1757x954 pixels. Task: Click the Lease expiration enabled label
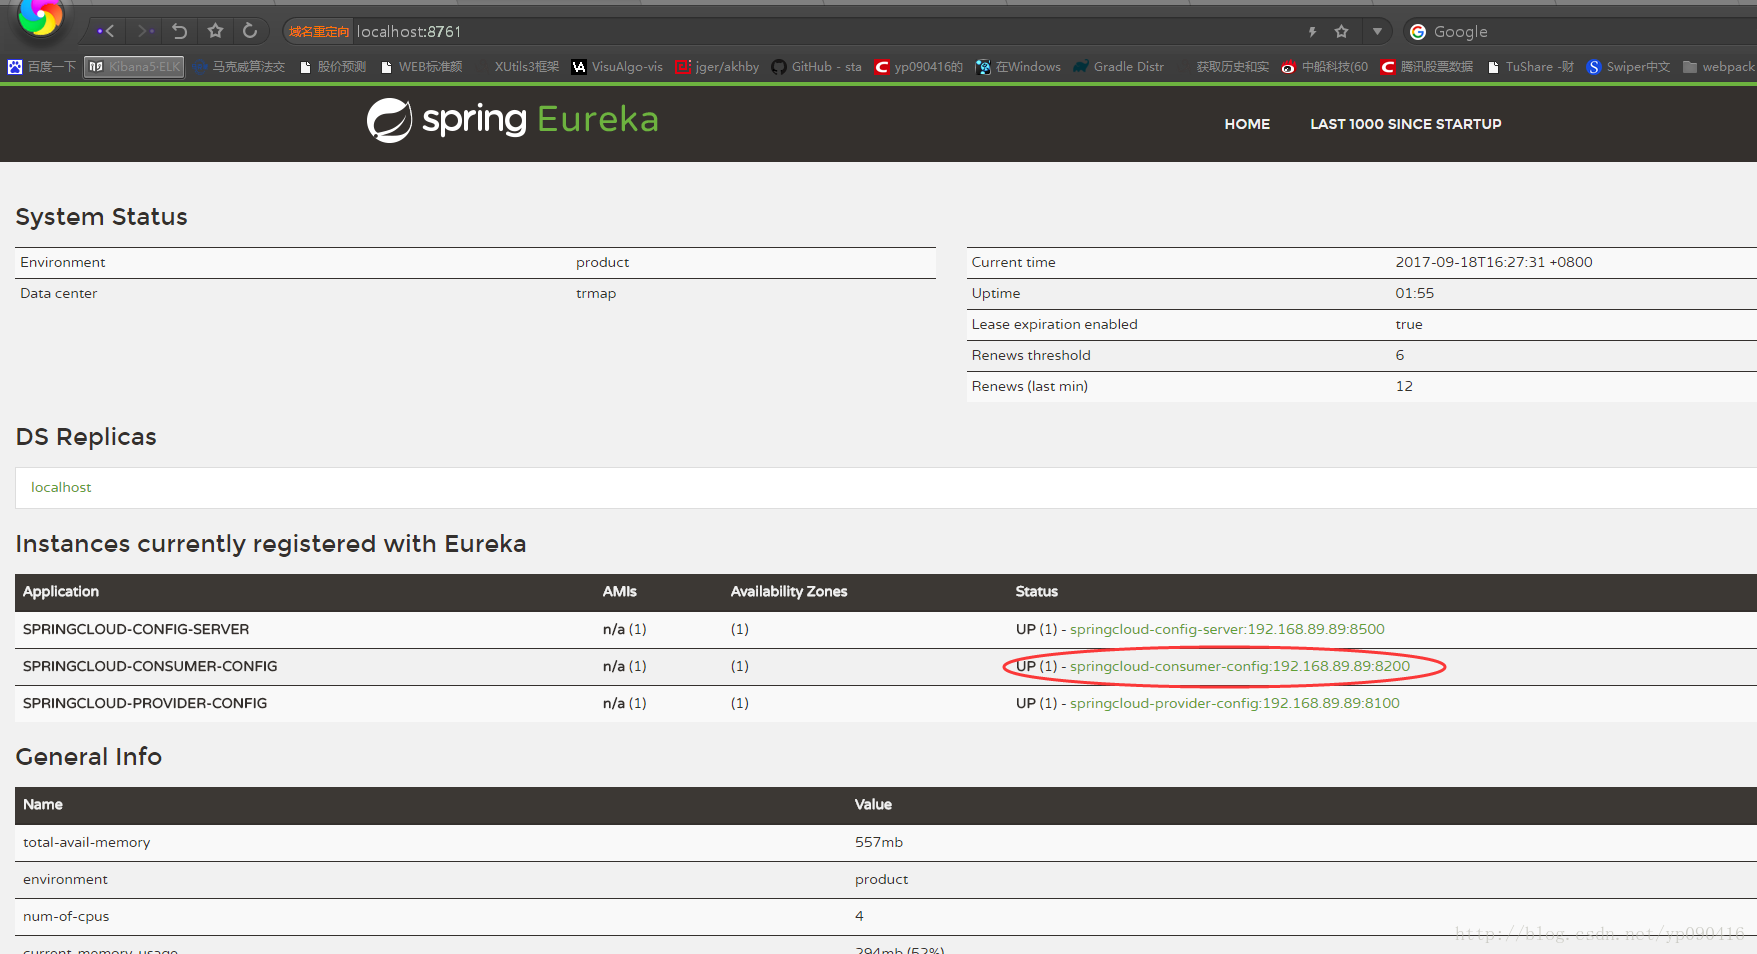(x=1054, y=324)
